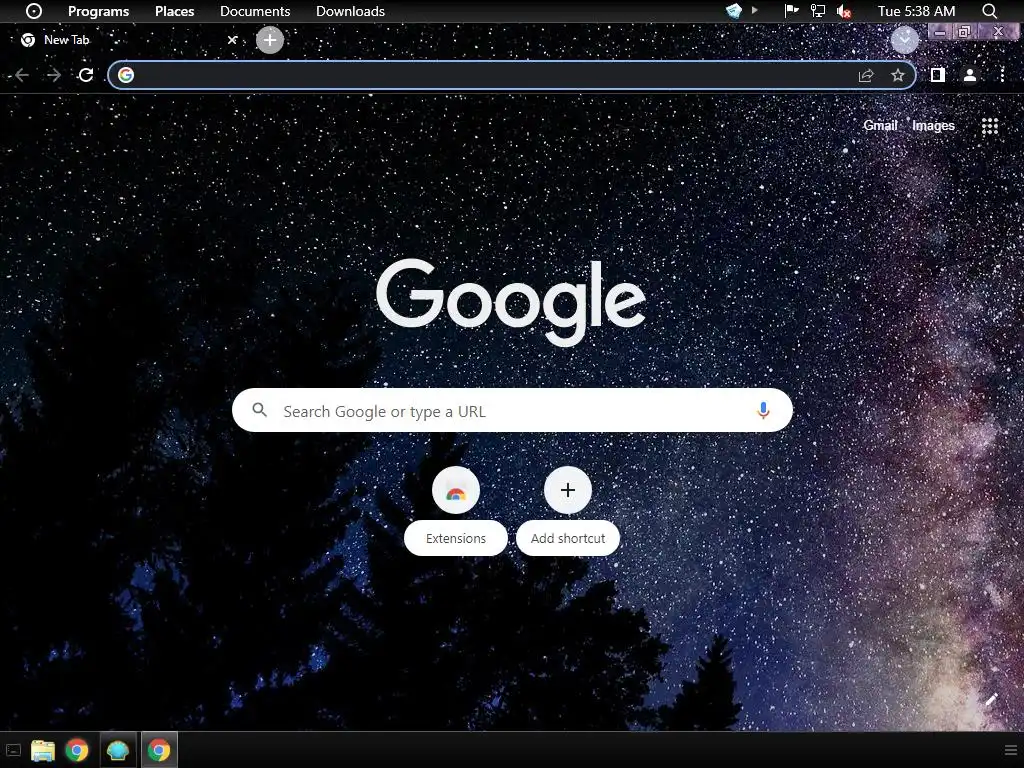This screenshot has height=768, width=1024.
Task: Click the Add shortcut button
Action: click(568, 511)
